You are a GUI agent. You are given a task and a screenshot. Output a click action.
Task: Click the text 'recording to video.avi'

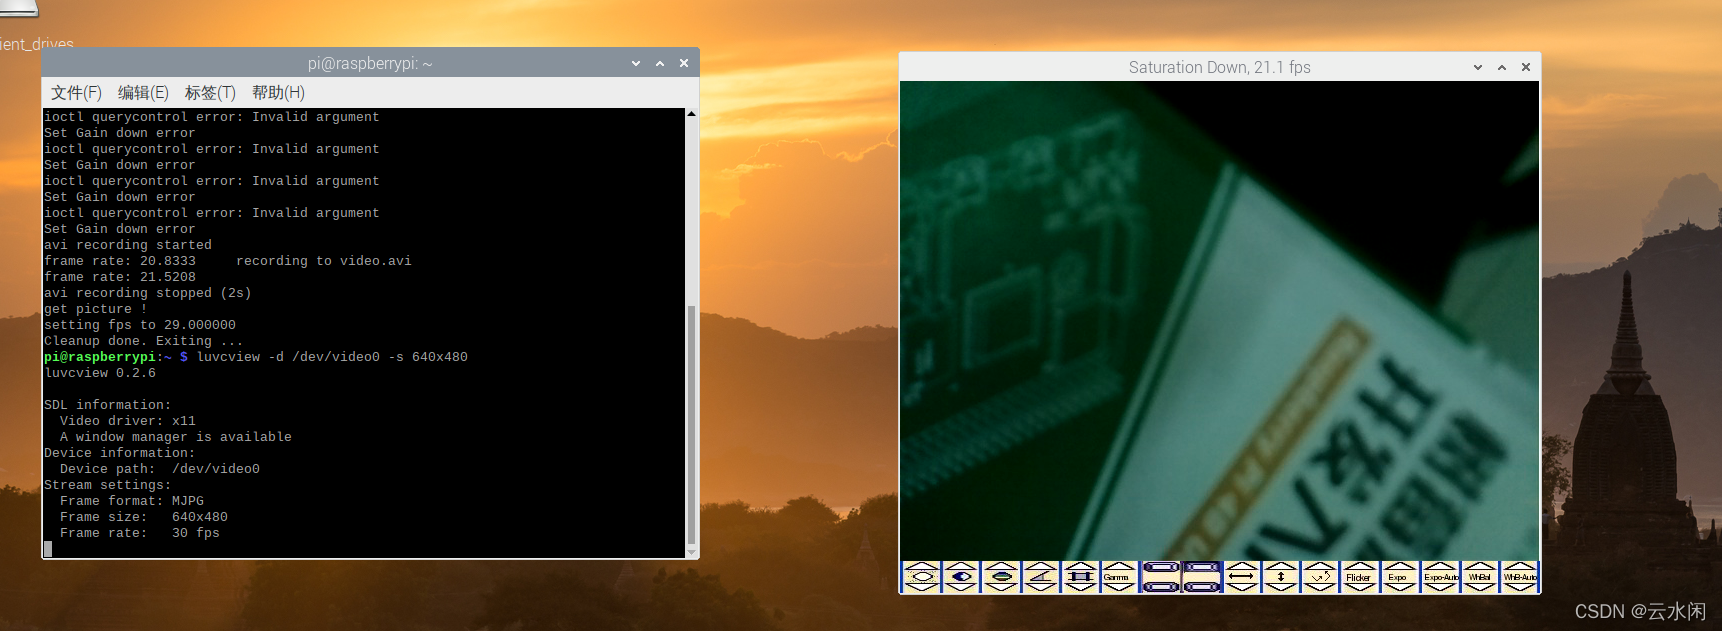(324, 261)
